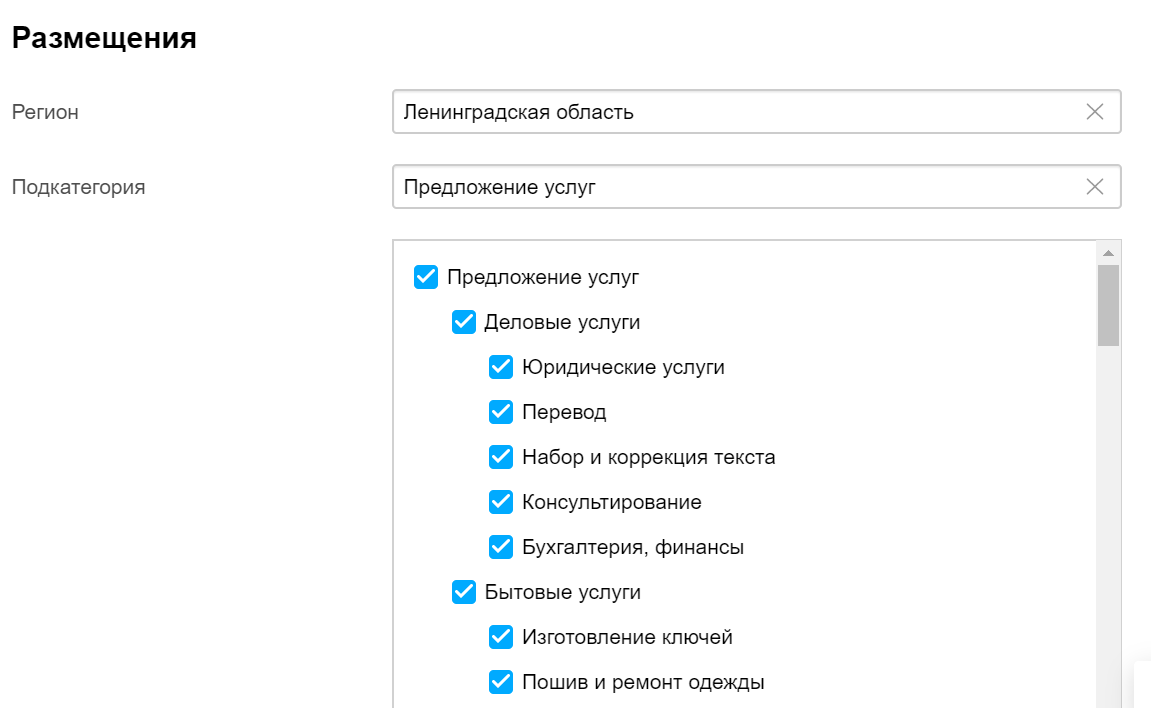This screenshot has width=1151, height=708.
Task: Select the Деловые услуги tree label
Action: [x=562, y=322]
